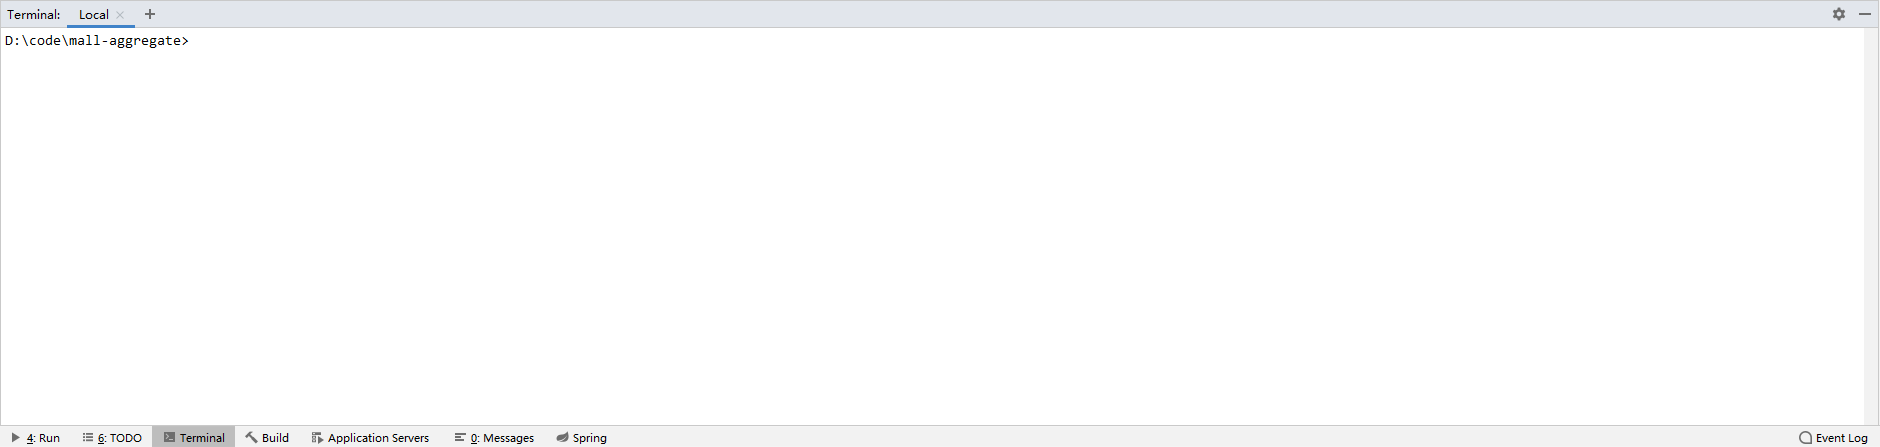
Task: Click the TODO list icon
Action: pos(88,437)
